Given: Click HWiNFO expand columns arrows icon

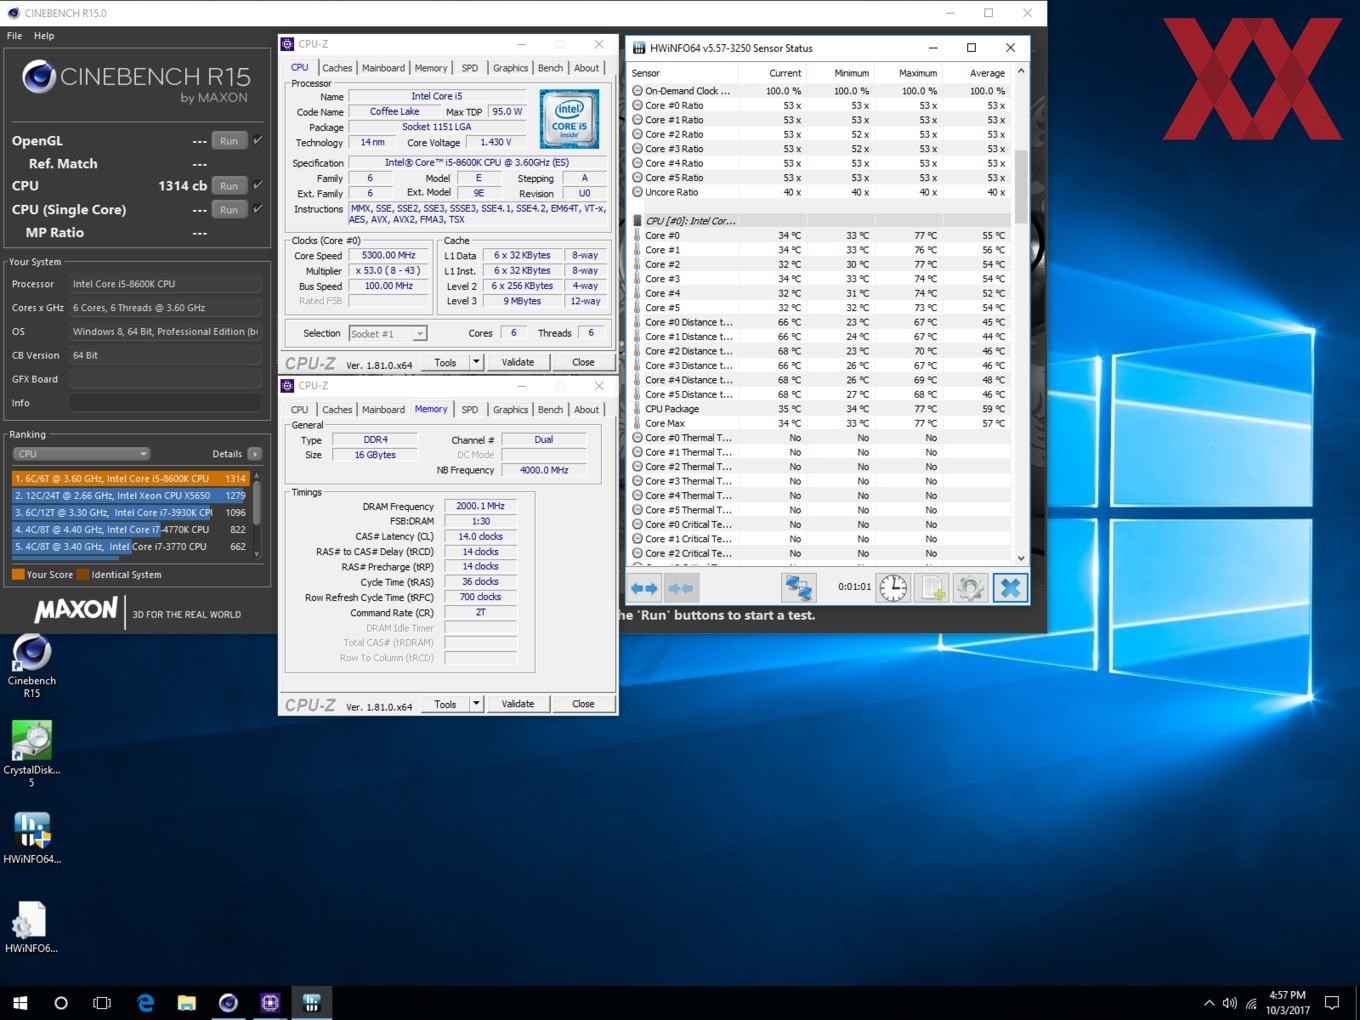Looking at the screenshot, I should pyautogui.click(x=644, y=588).
